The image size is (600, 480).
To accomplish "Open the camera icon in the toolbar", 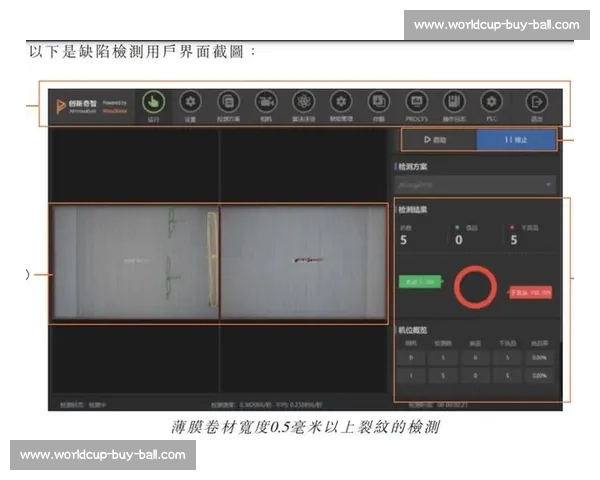I will pos(266,102).
